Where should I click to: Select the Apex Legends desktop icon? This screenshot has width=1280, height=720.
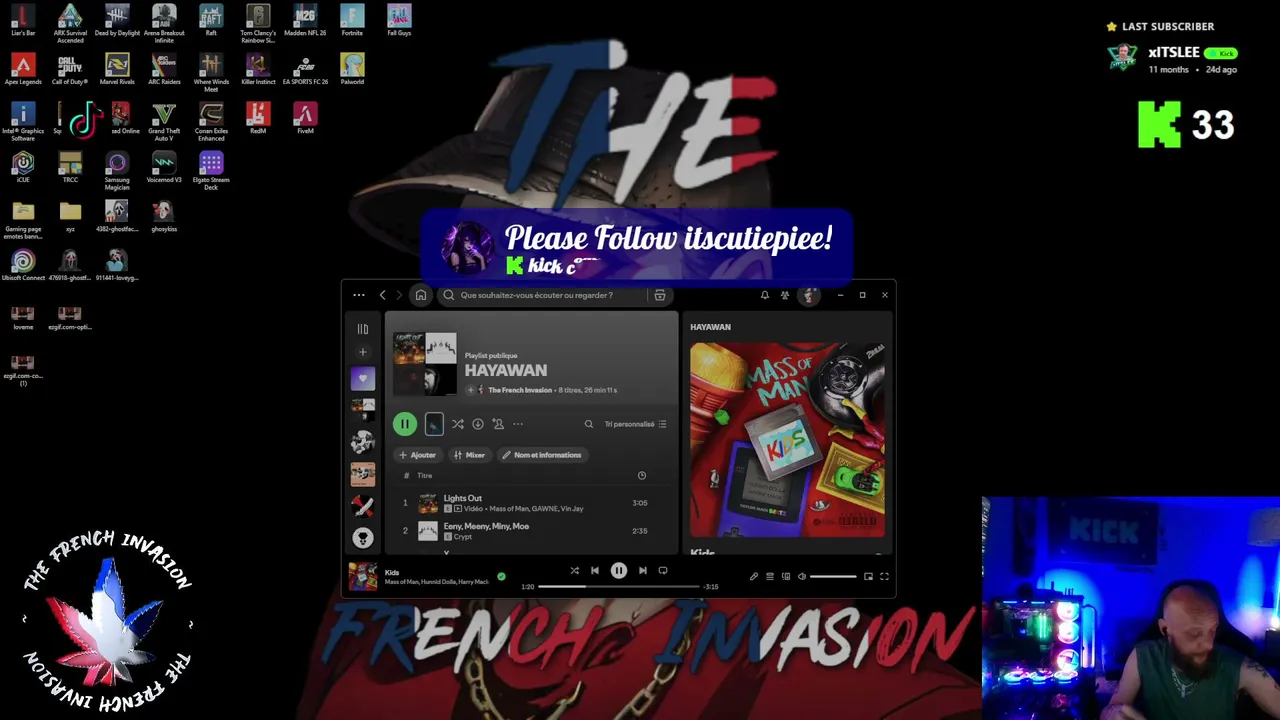23,69
